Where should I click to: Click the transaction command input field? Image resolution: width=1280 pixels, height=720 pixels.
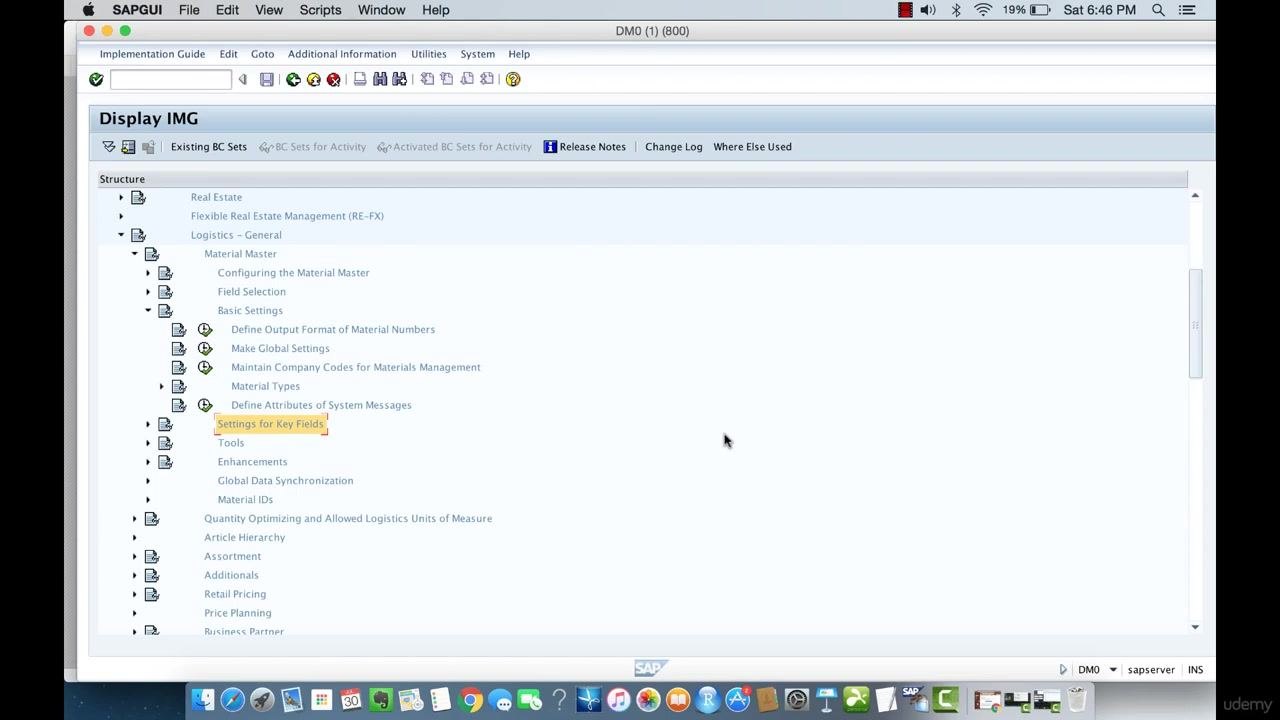coord(171,79)
